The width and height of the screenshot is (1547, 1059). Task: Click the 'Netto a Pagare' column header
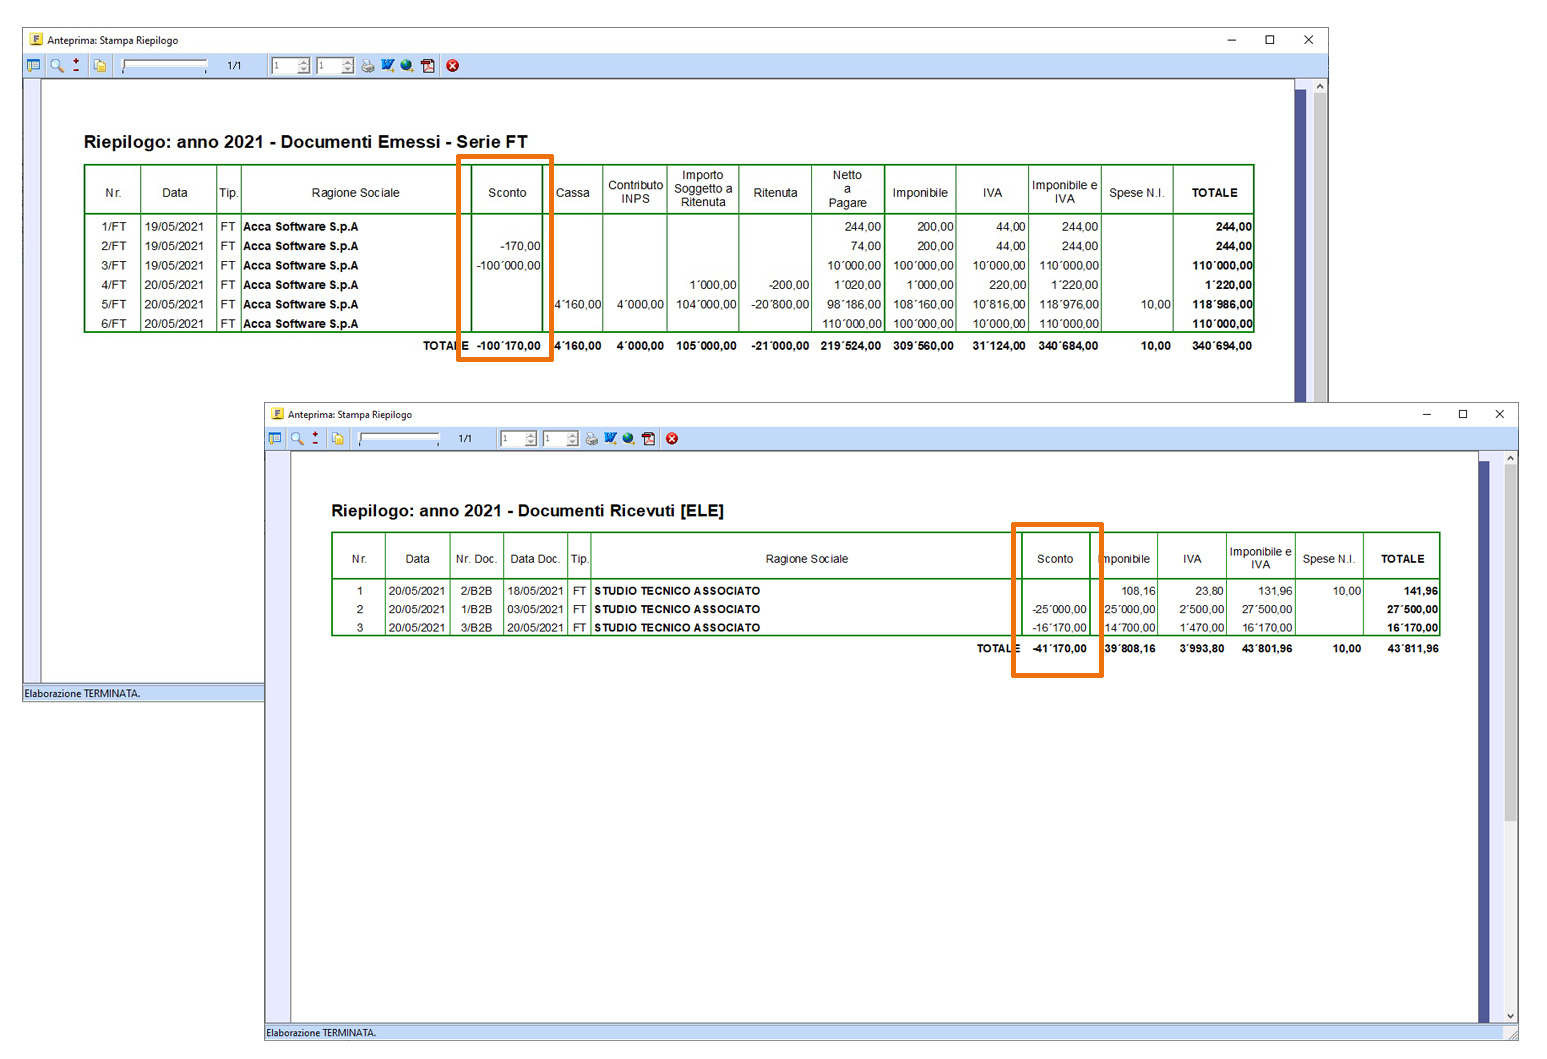tap(847, 189)
